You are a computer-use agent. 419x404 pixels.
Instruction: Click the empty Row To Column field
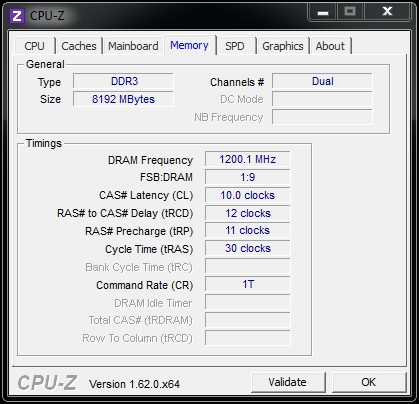pos(248,338)
